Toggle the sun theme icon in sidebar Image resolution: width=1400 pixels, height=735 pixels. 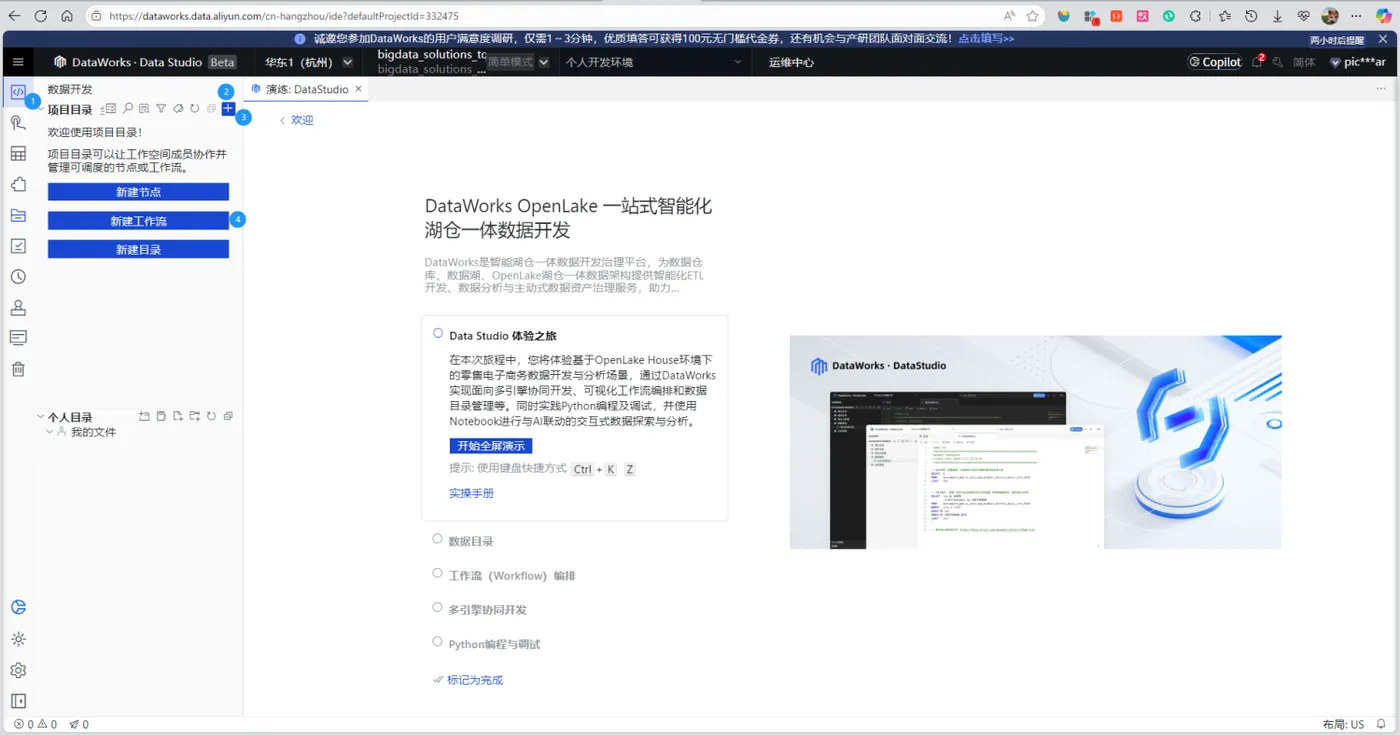(x=18, y=640)
